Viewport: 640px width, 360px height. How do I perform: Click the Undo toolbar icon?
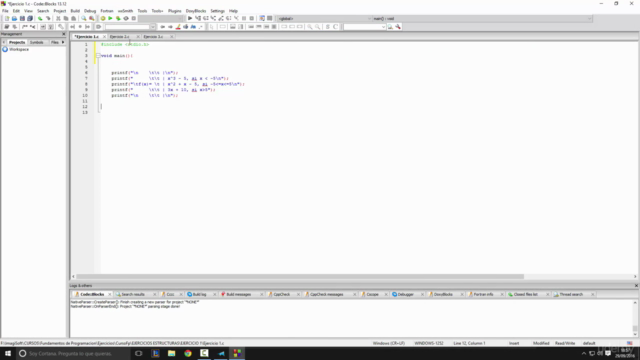pos(40,18)
